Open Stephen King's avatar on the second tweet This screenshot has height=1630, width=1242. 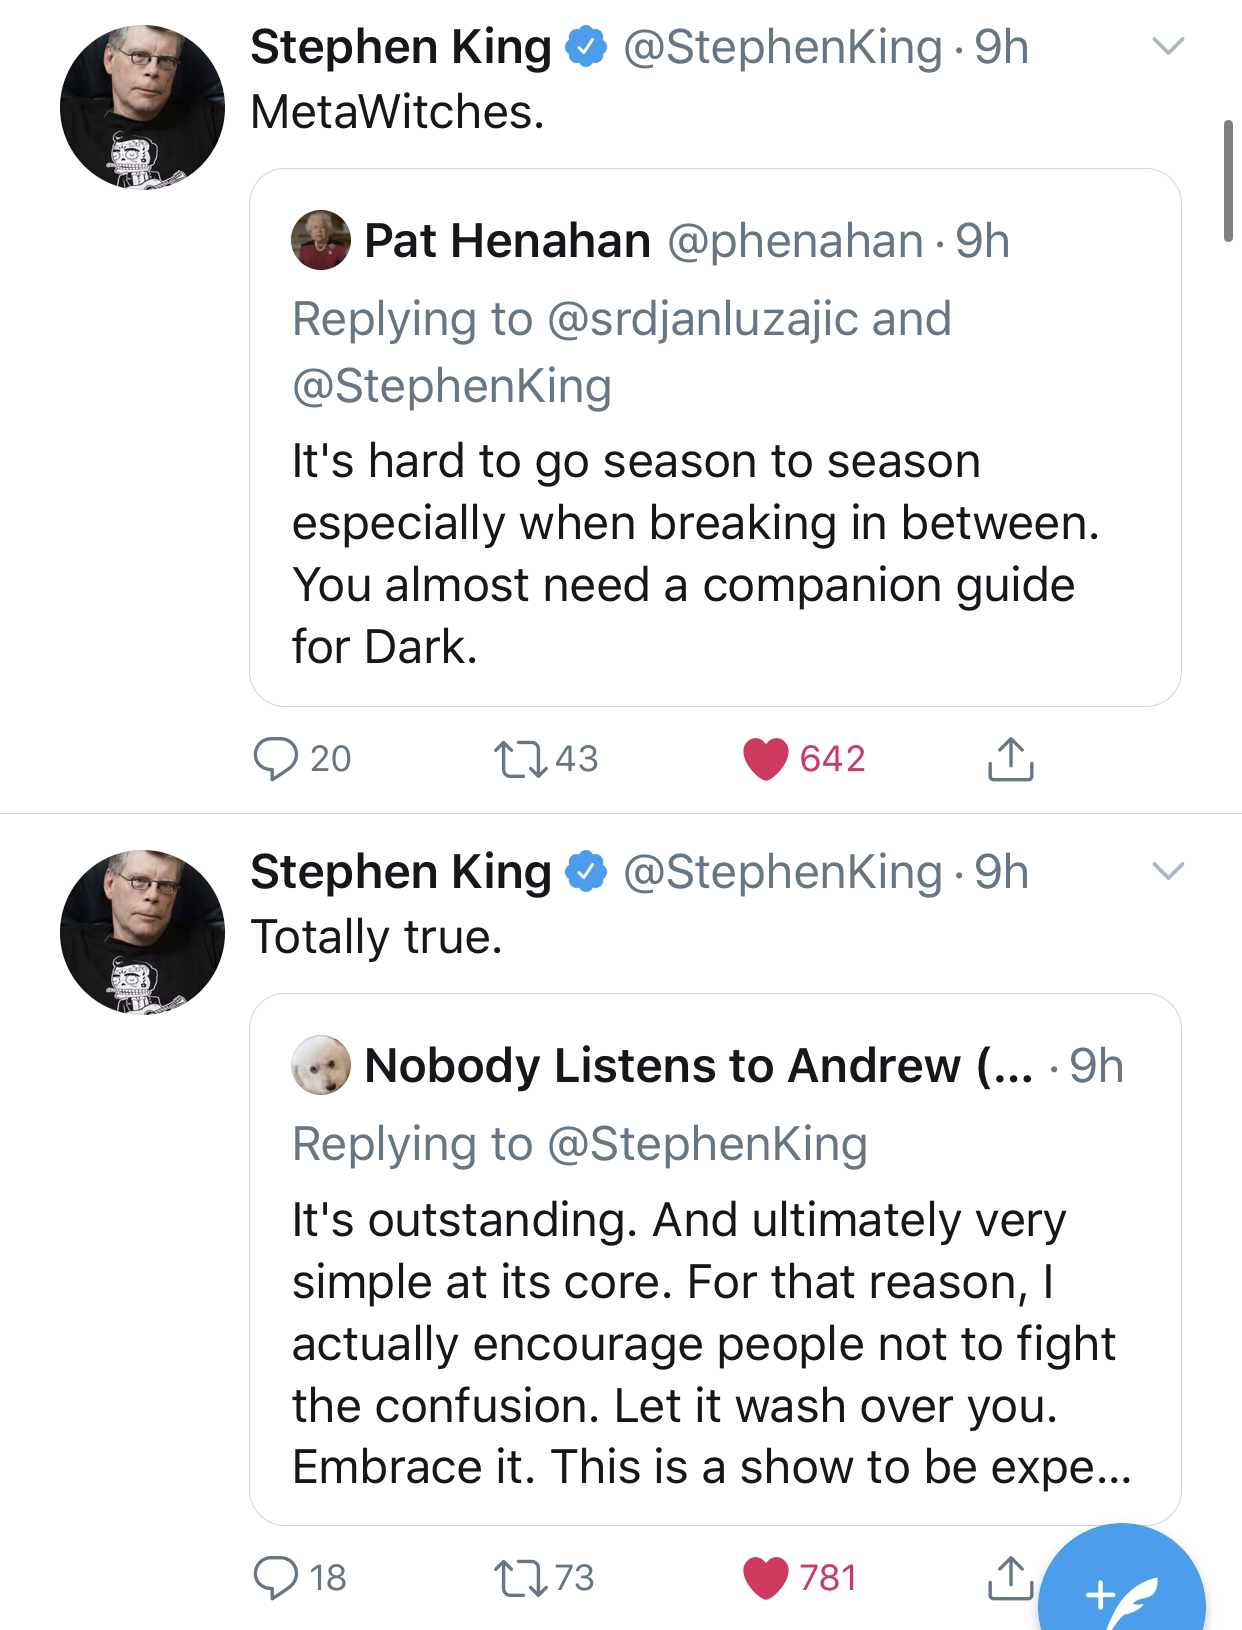tap(142, 932)
